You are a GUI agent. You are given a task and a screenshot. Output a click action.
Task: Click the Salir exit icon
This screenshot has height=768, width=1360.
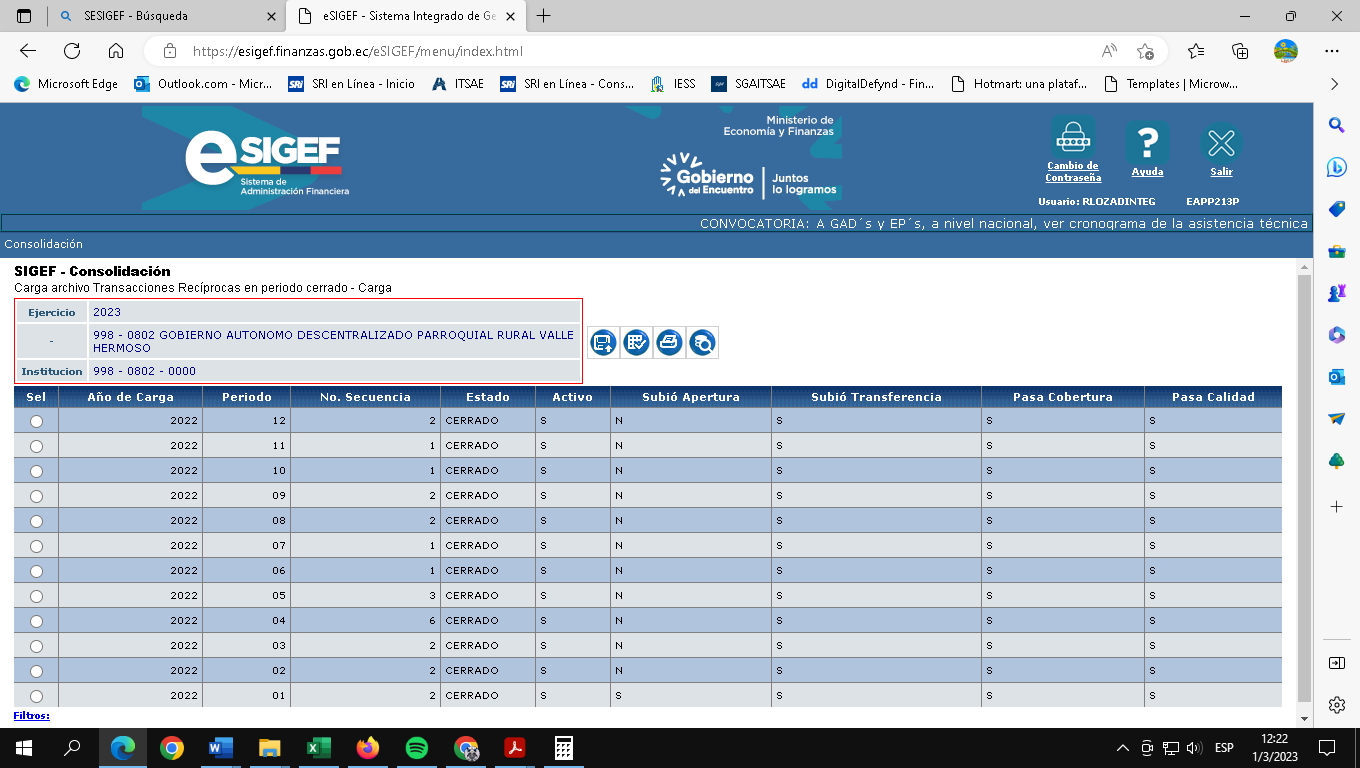click(x=1221, y=143)
